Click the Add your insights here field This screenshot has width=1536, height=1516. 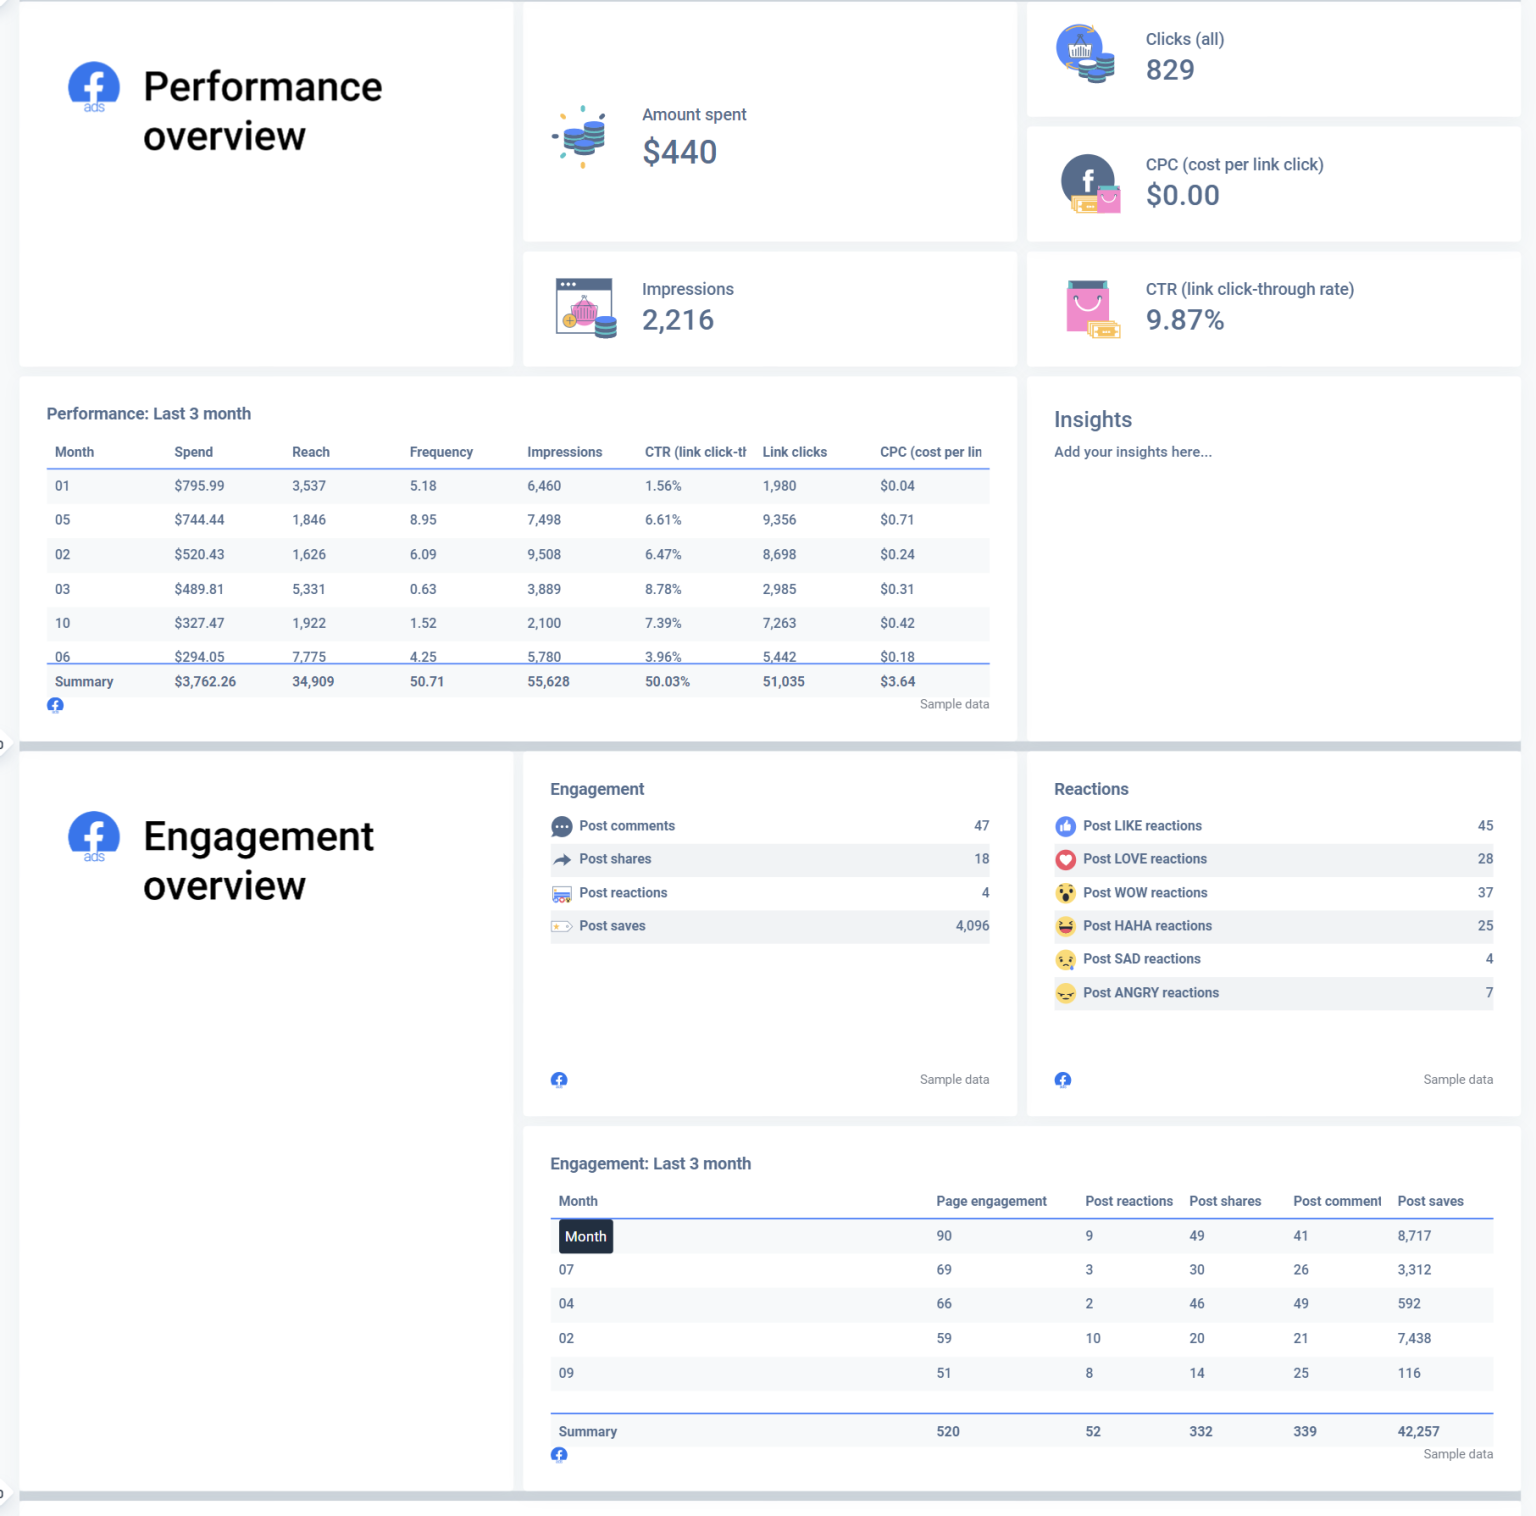pyautogui.click(x=1132, y=451)
